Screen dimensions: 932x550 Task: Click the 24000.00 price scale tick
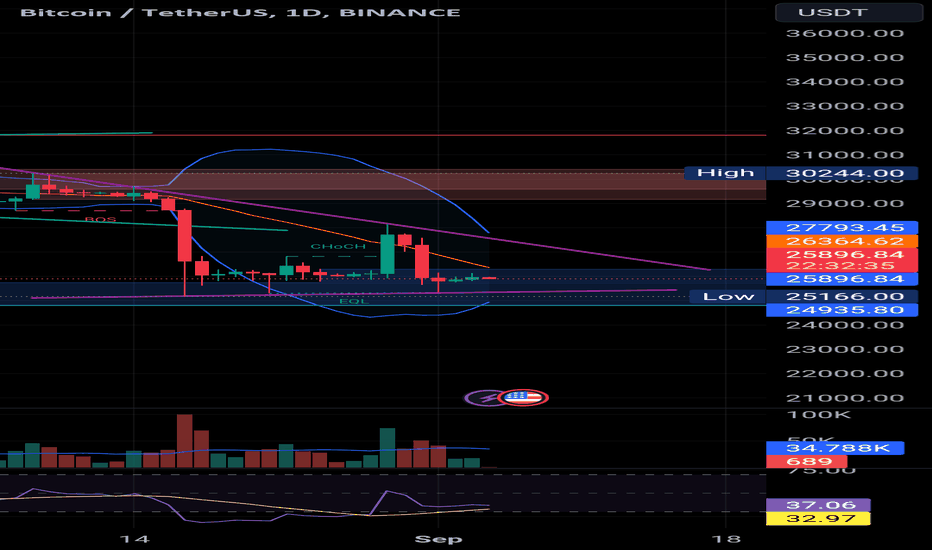845,325
